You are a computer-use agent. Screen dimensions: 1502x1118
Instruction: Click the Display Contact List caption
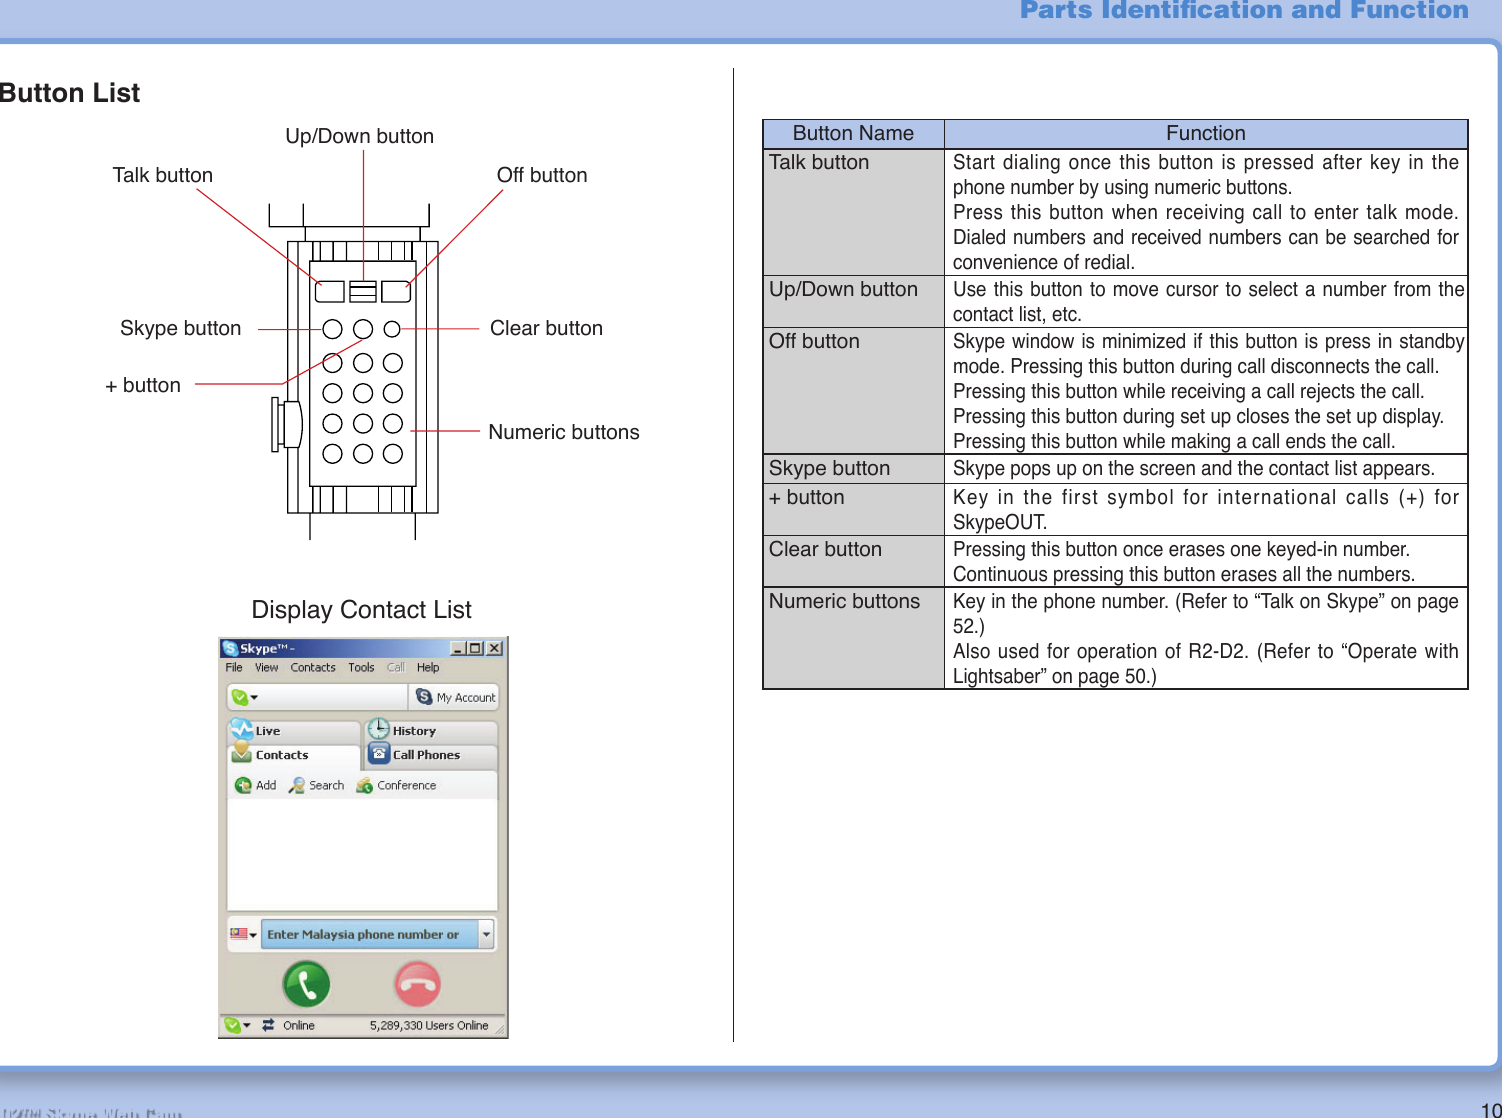click(361, 610)
